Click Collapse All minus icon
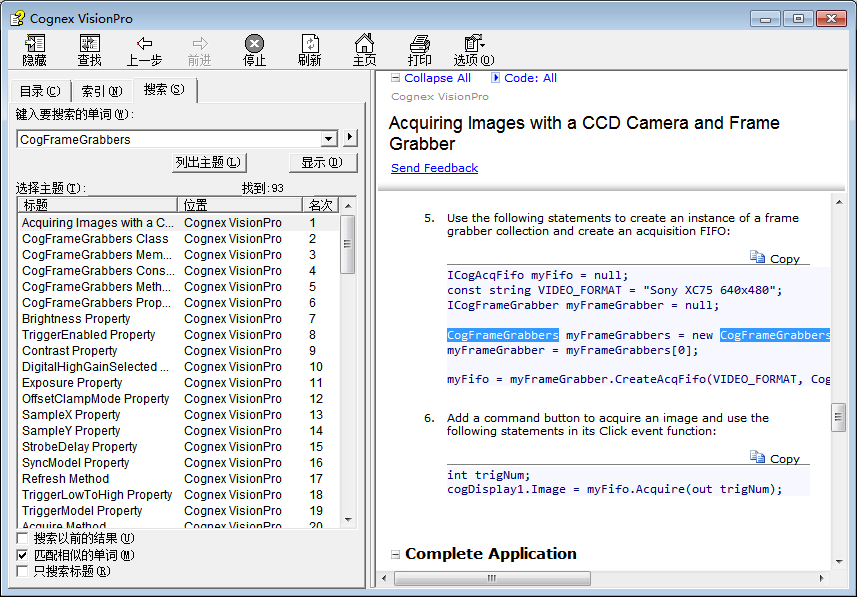857x597 pixels. [x=395, y=78]
